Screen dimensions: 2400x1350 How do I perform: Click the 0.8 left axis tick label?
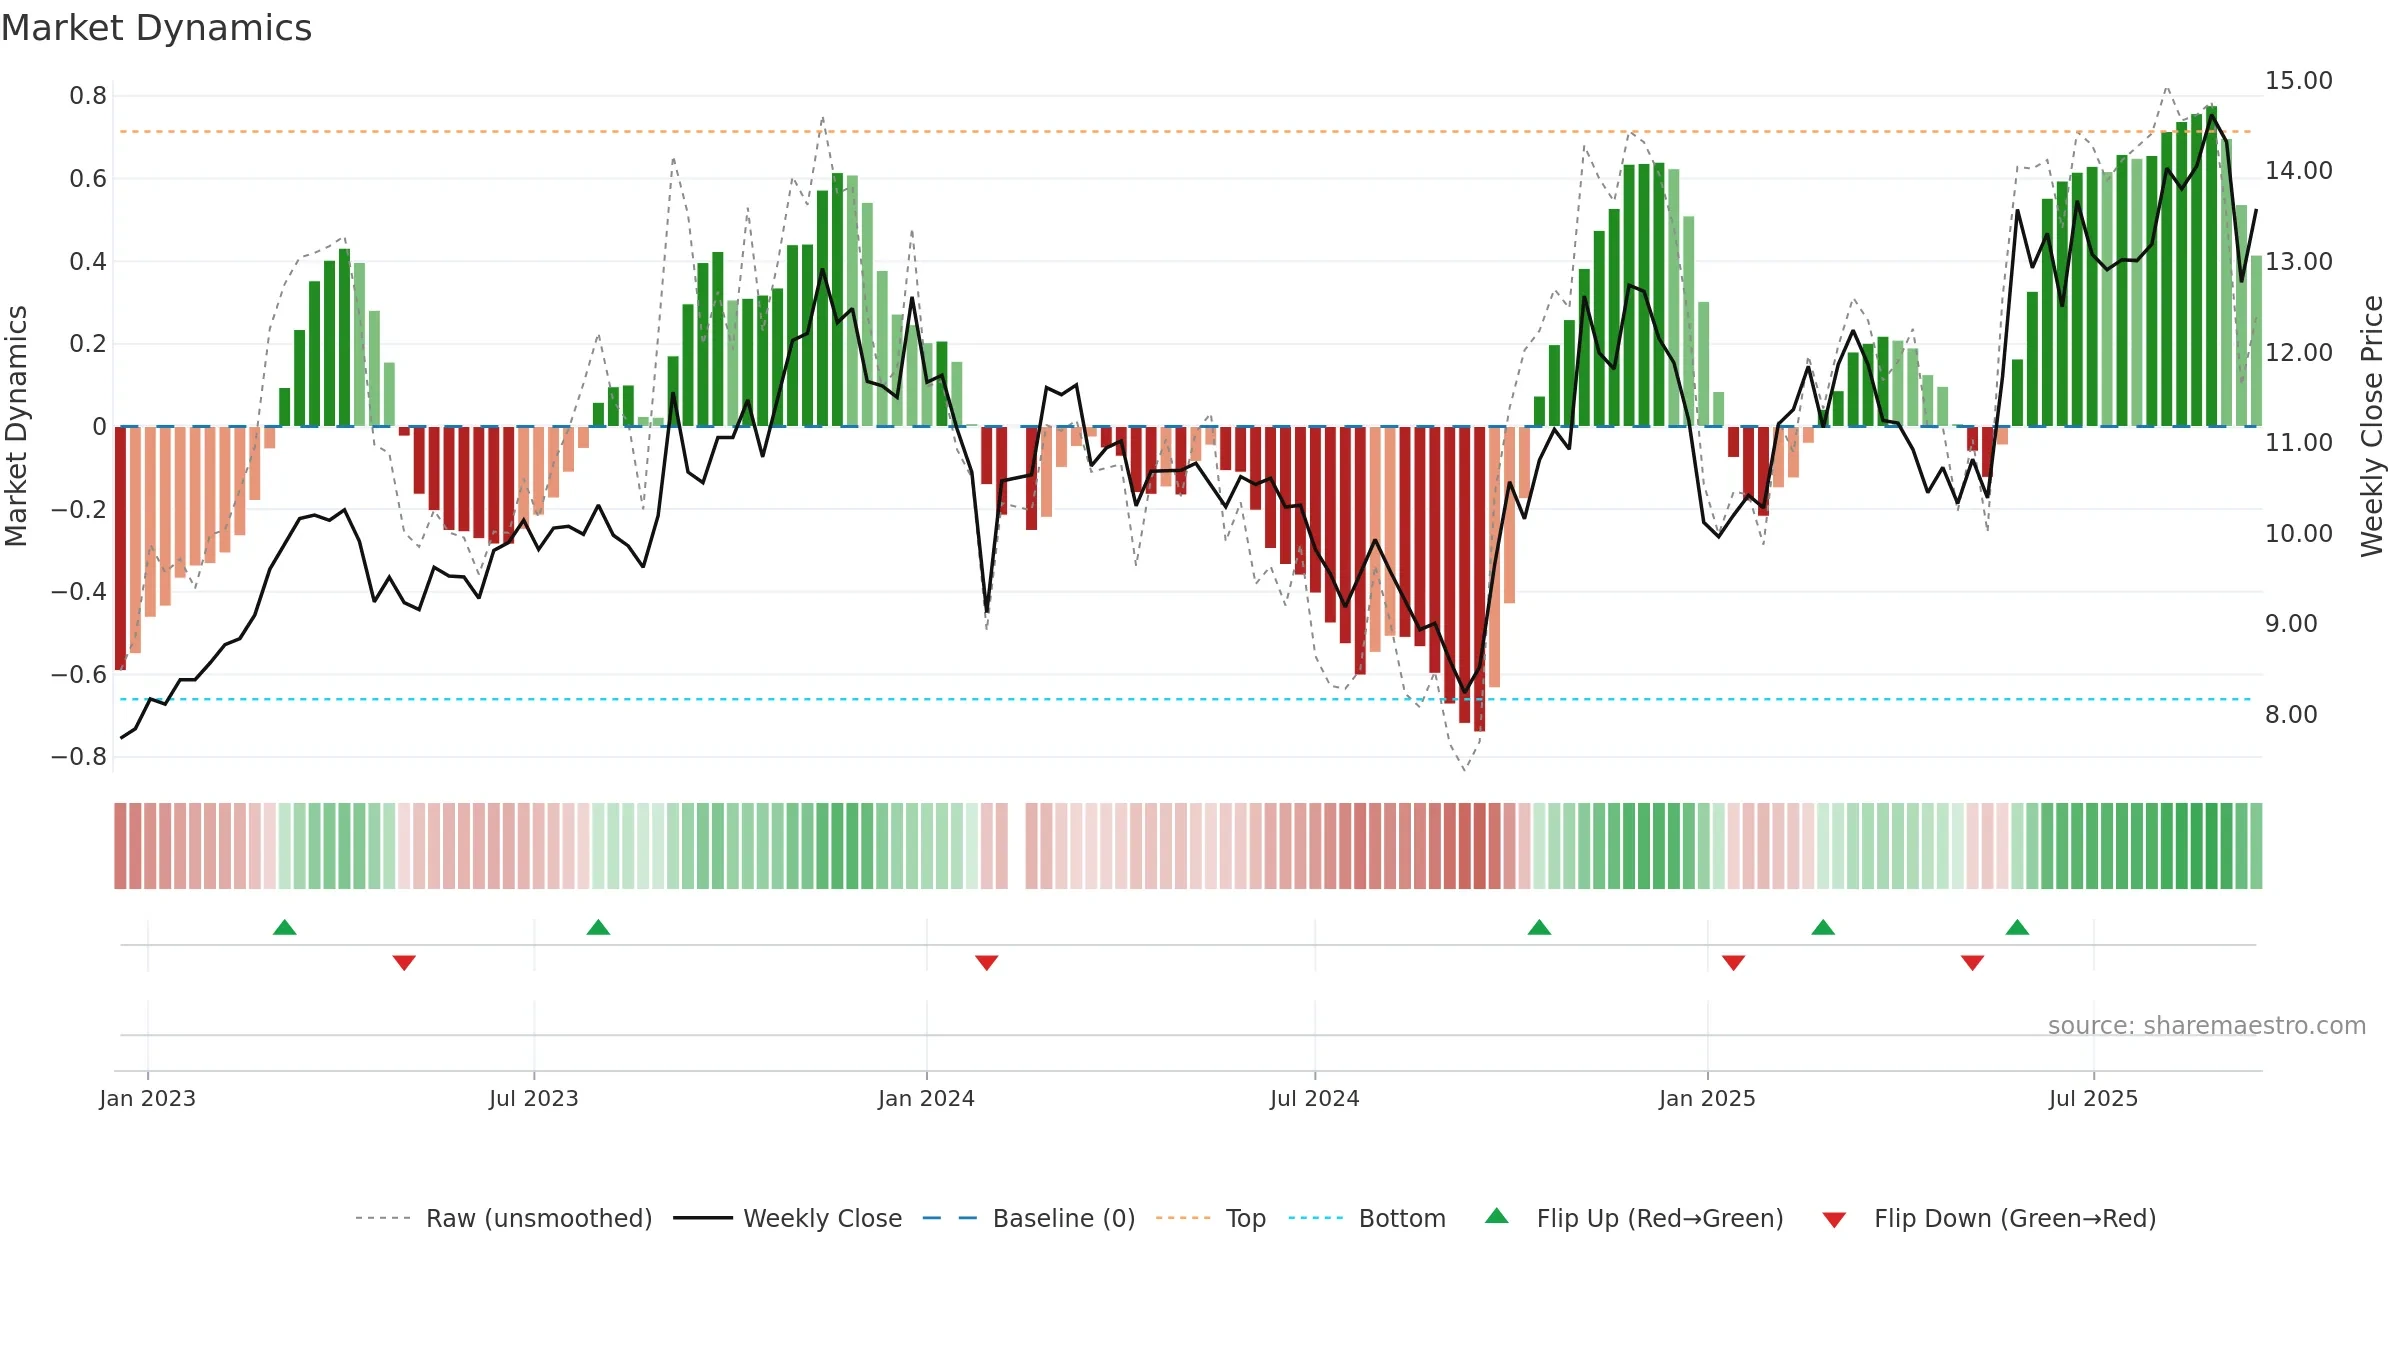(x=88, y=96)
